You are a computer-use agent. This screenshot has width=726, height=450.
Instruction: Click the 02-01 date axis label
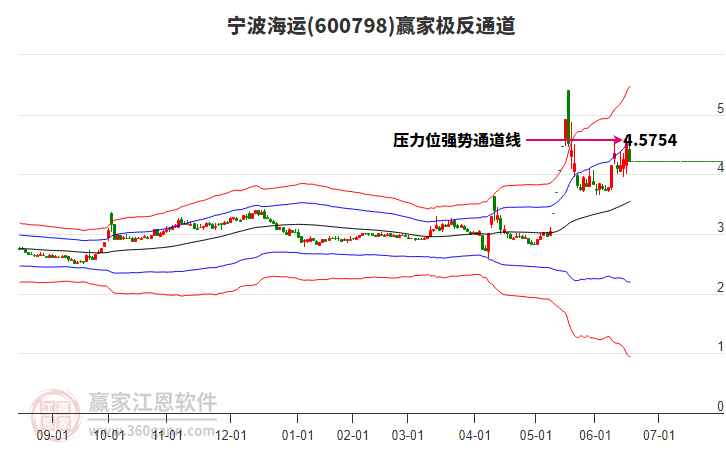[x=352, y=435]
